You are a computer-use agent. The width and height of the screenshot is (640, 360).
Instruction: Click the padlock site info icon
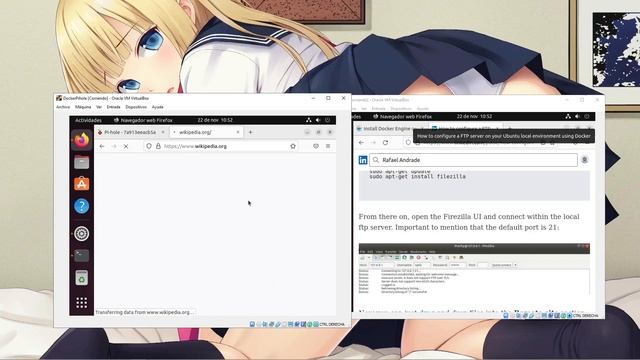[158, 146]
